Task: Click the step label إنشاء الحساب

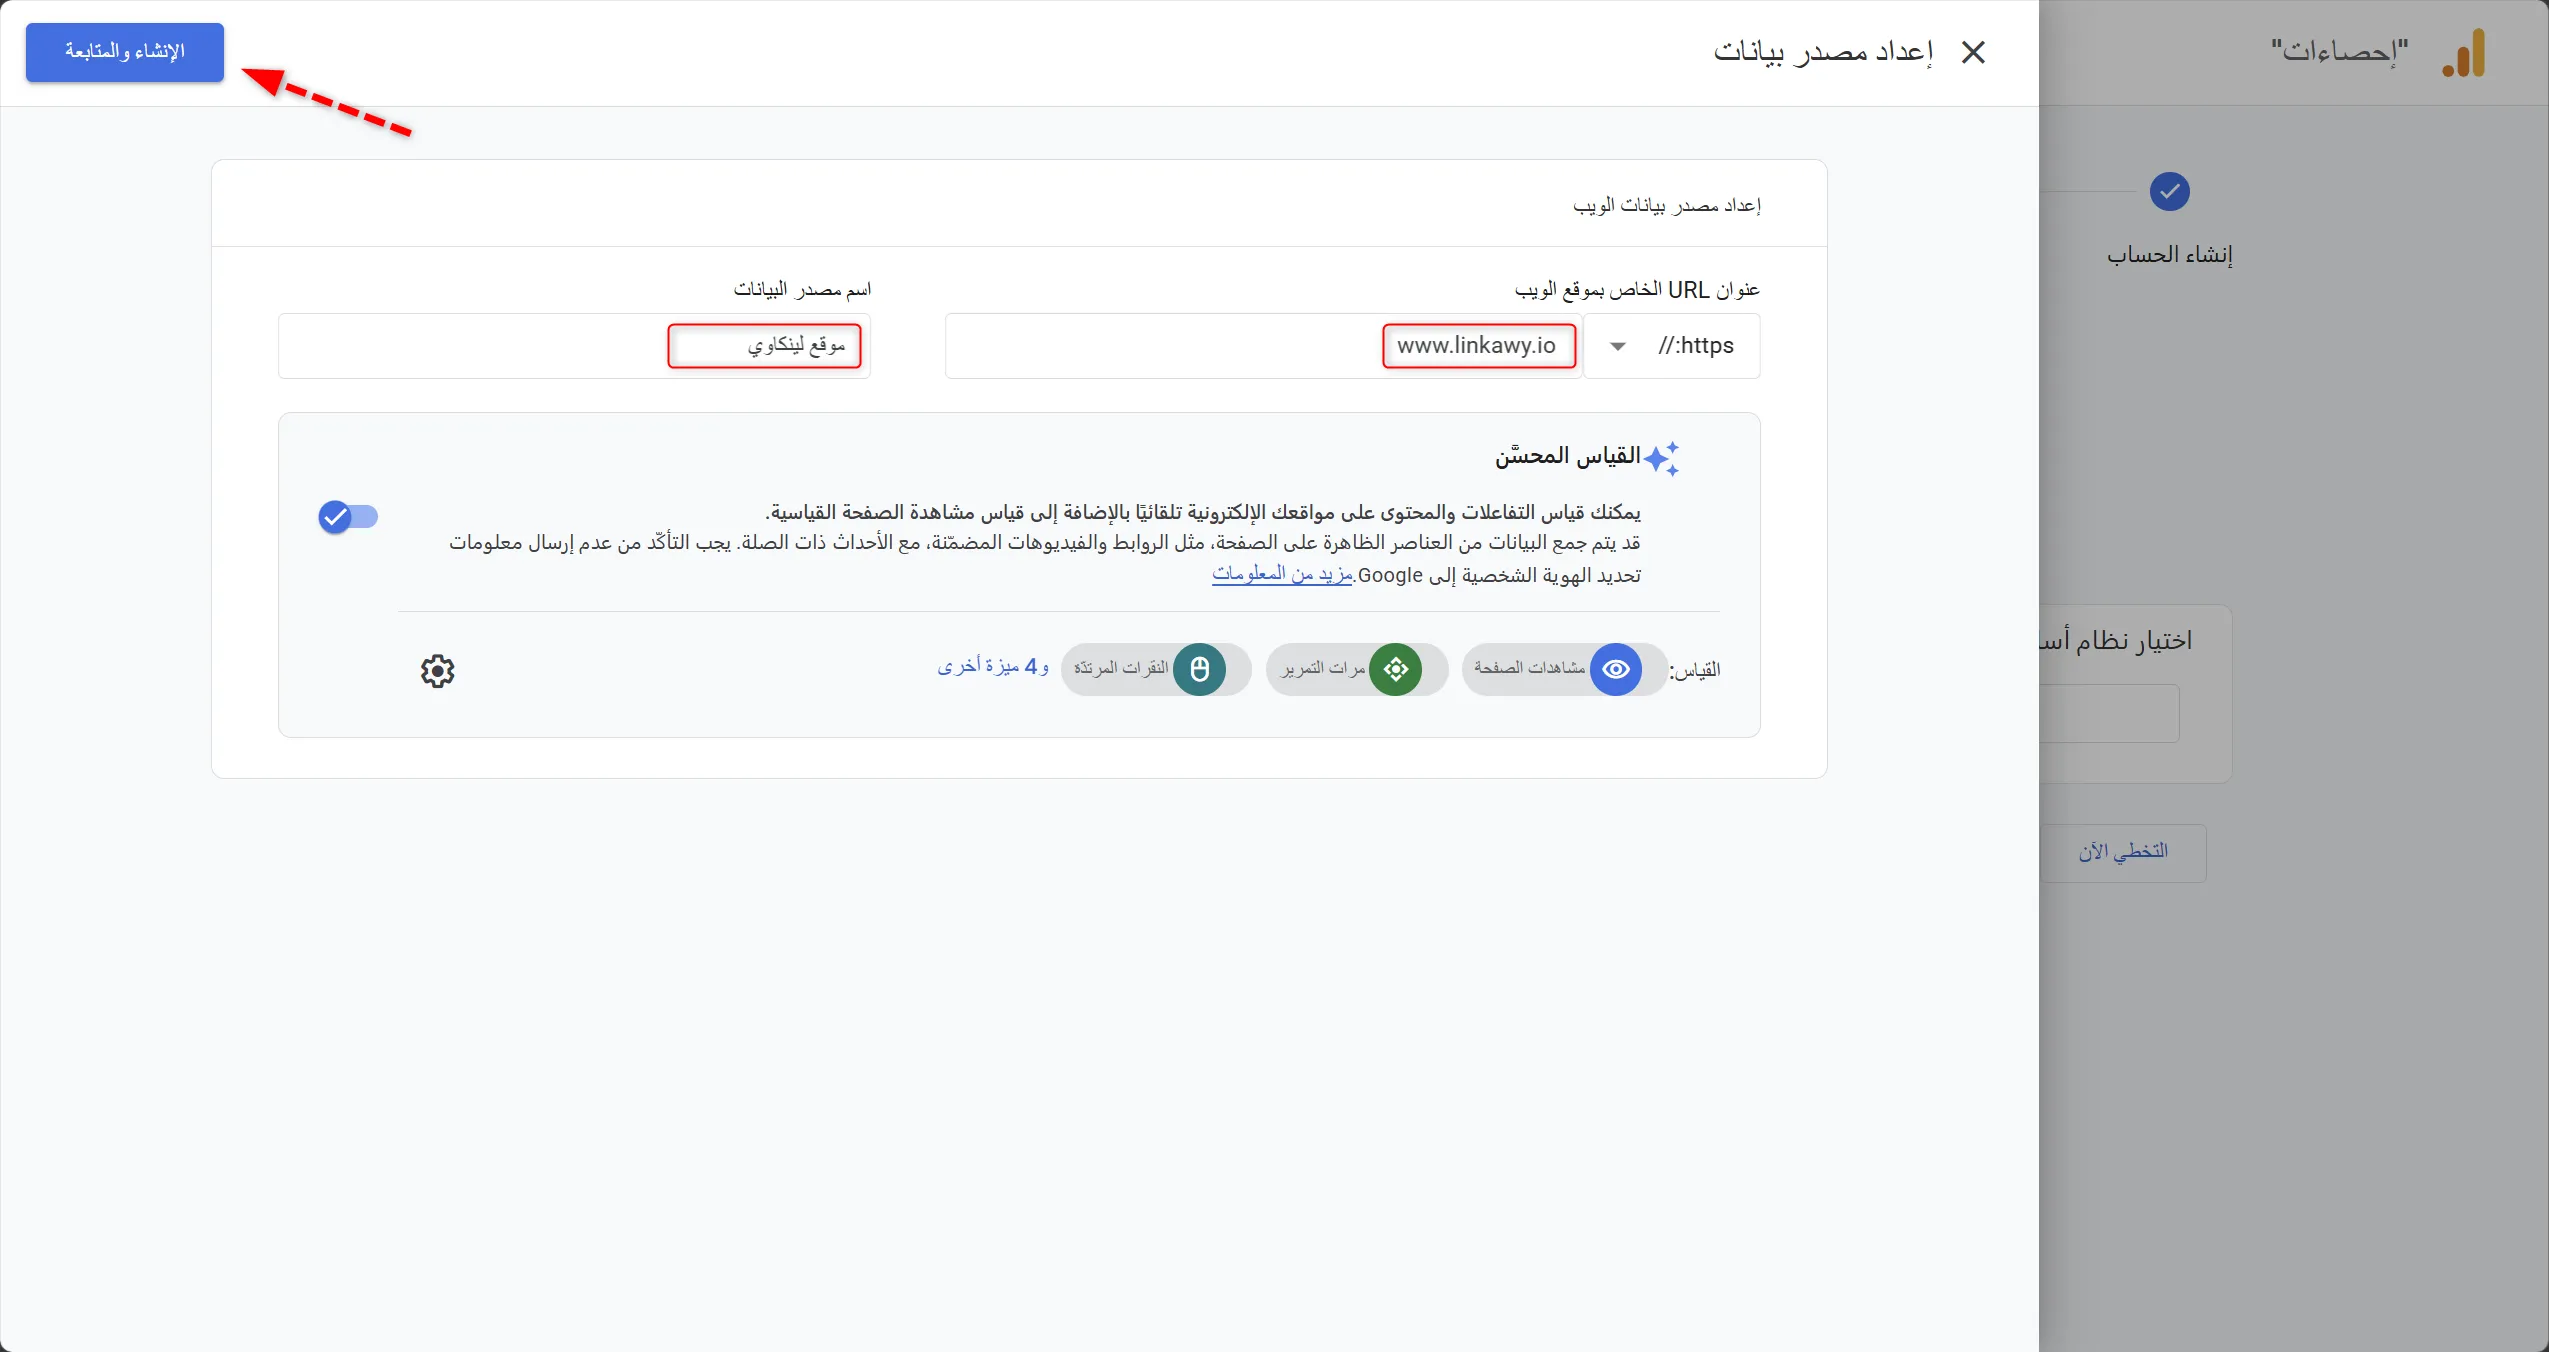Action: click(x=2170, y=255)
